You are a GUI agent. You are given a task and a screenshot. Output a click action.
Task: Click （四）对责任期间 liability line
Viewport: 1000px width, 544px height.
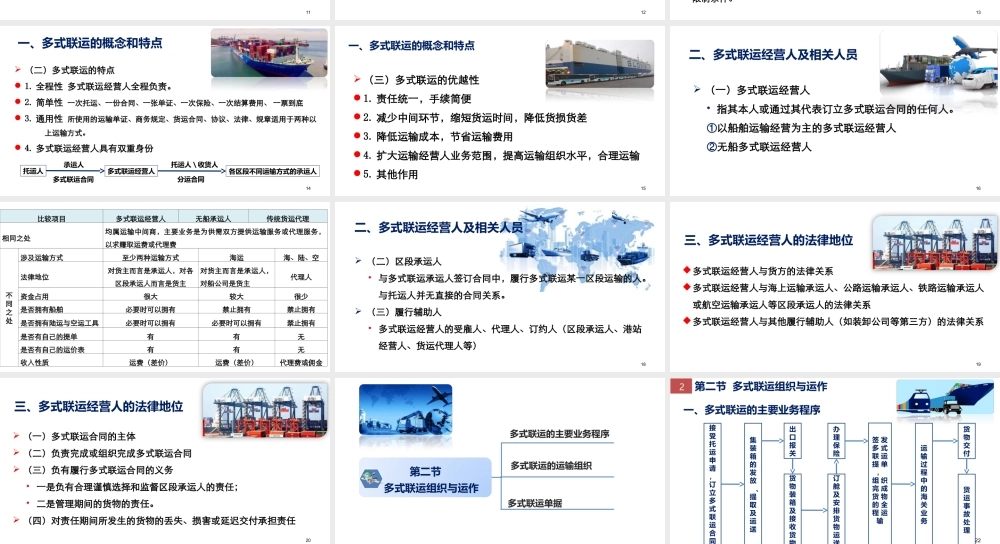[161, 520]
